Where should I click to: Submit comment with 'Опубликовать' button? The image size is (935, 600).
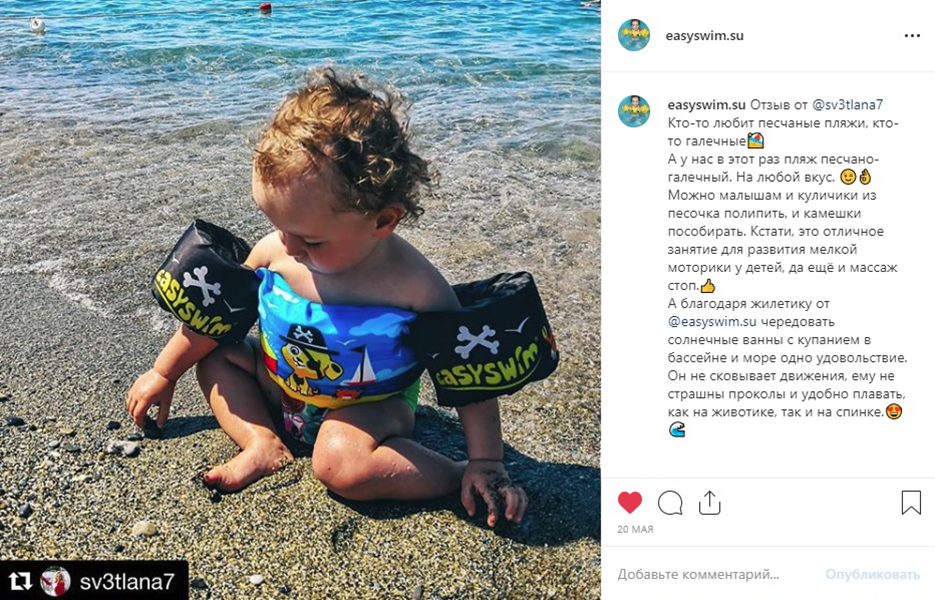tap(872, 574)
